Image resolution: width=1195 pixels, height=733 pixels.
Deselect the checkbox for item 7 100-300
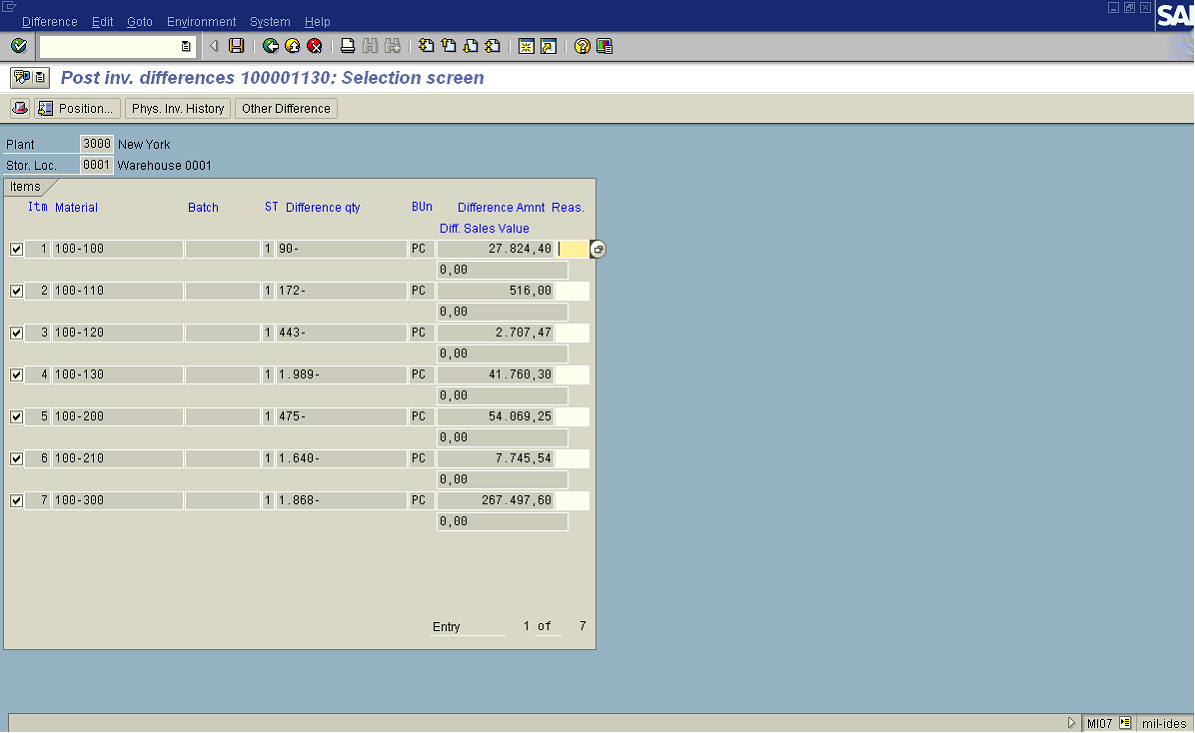16,501
